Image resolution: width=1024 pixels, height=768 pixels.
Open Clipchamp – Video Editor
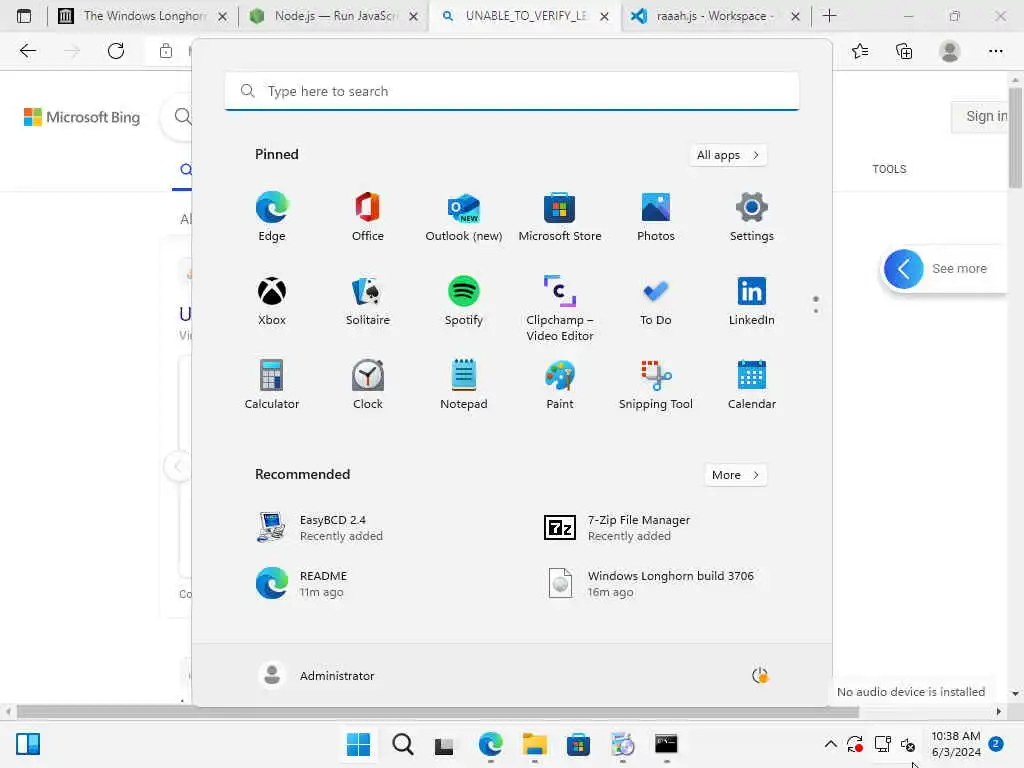560,308
